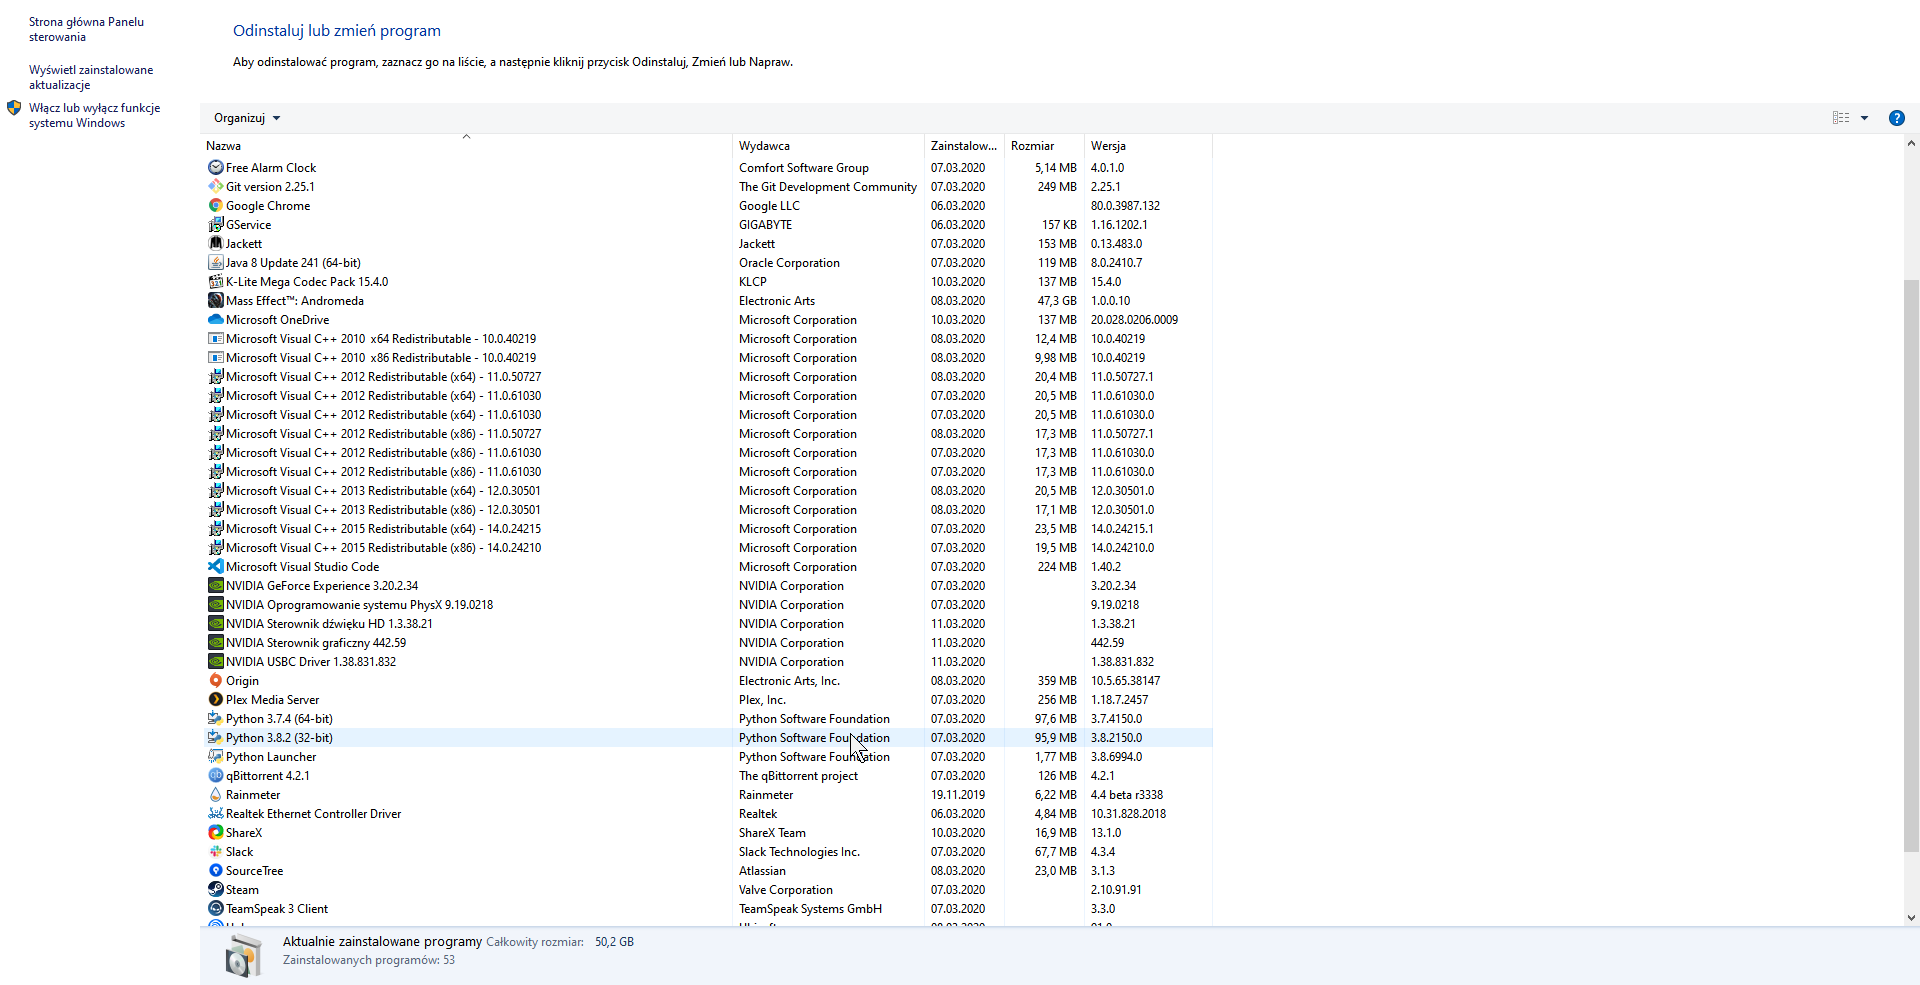Select the Microsoft Visual Studio Code icon
The image size is (1920, 985).
(215, 567)
